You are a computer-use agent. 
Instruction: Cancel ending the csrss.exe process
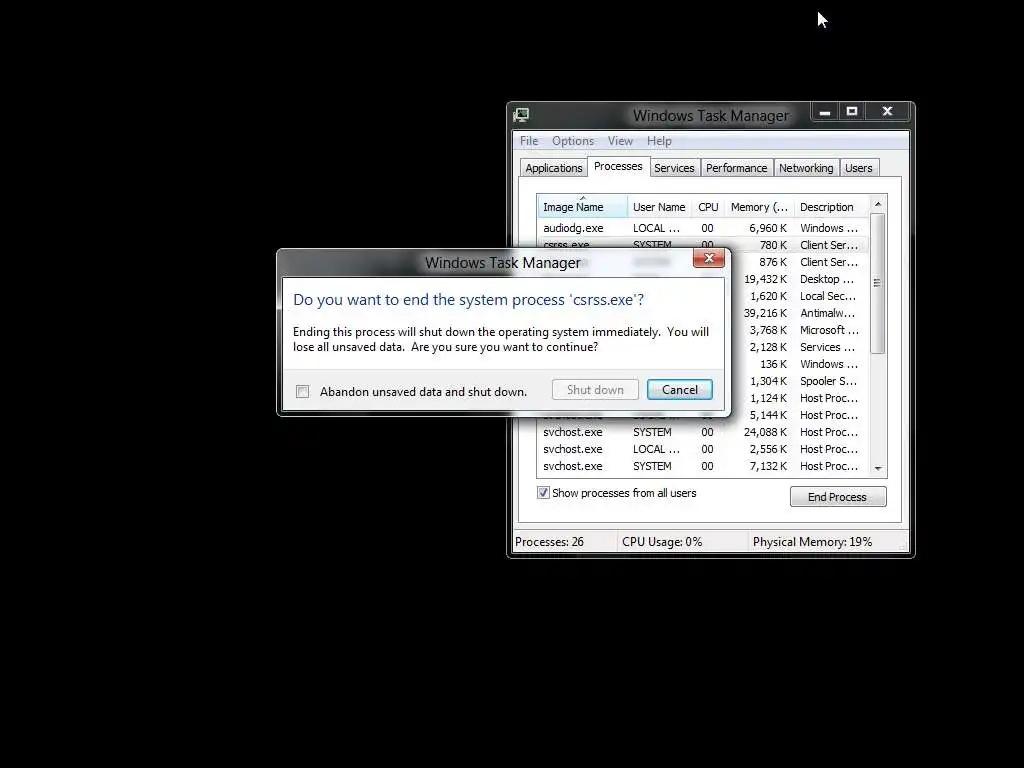[680, 390]
